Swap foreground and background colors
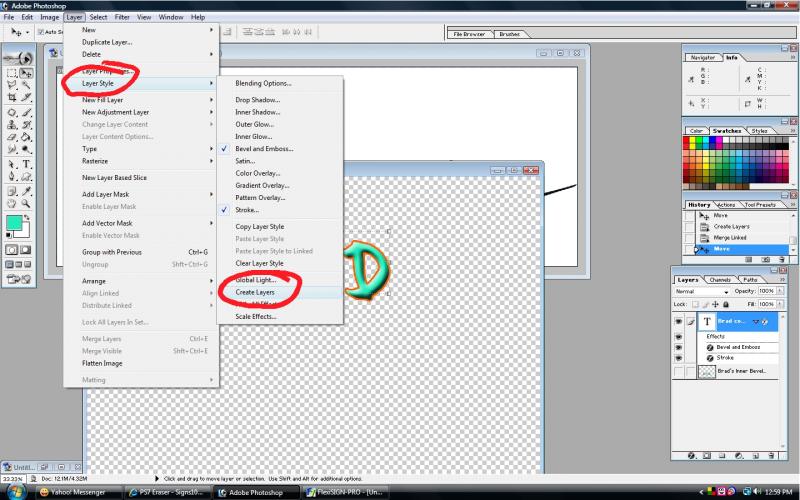 [x=27, y=218]
